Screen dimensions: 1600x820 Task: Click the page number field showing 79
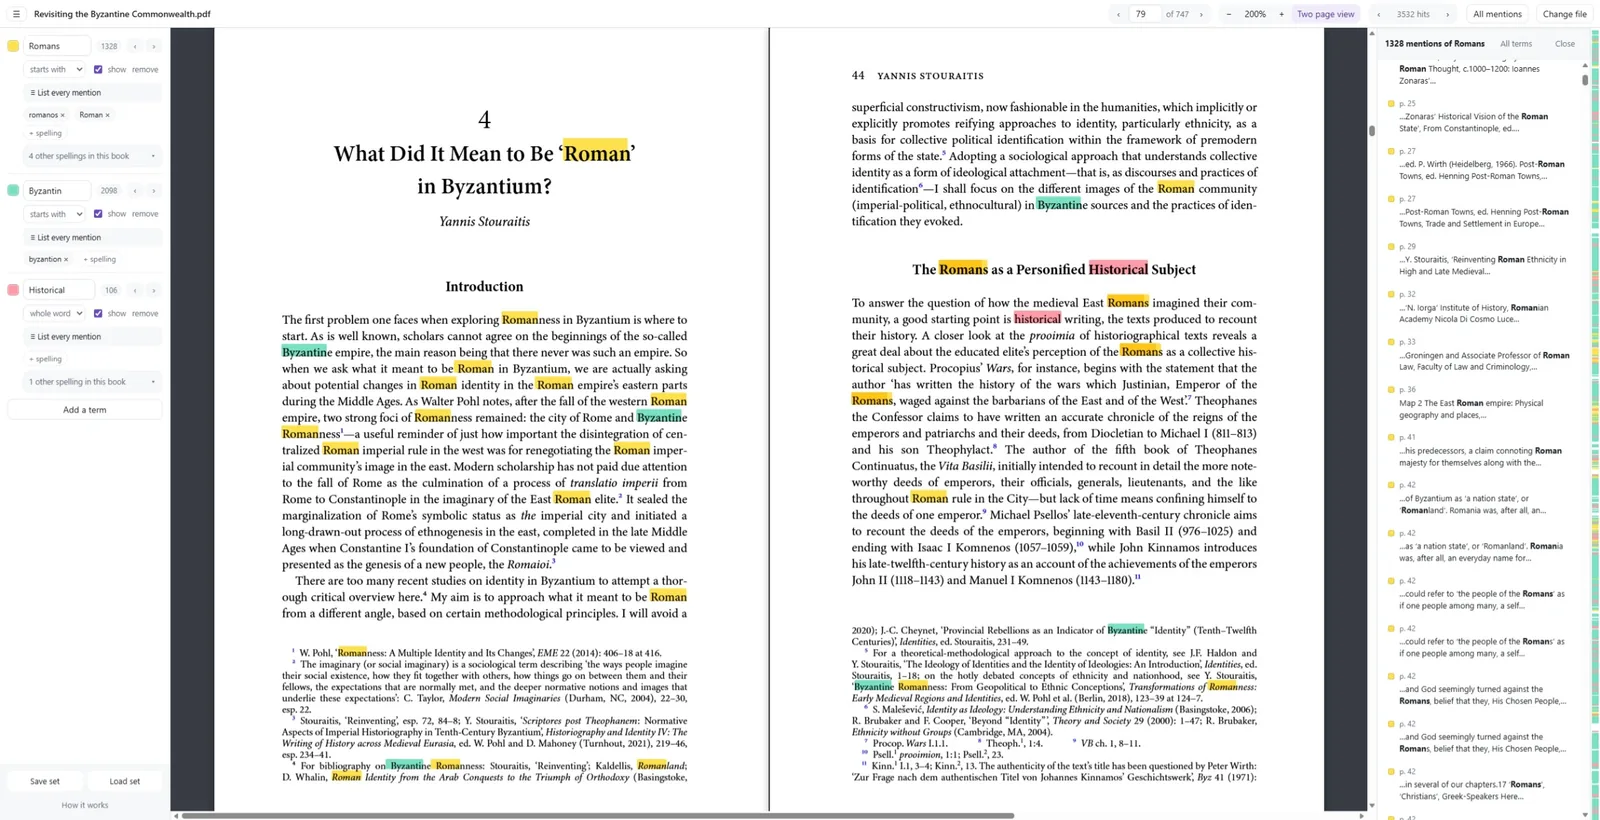(1144, 14)
